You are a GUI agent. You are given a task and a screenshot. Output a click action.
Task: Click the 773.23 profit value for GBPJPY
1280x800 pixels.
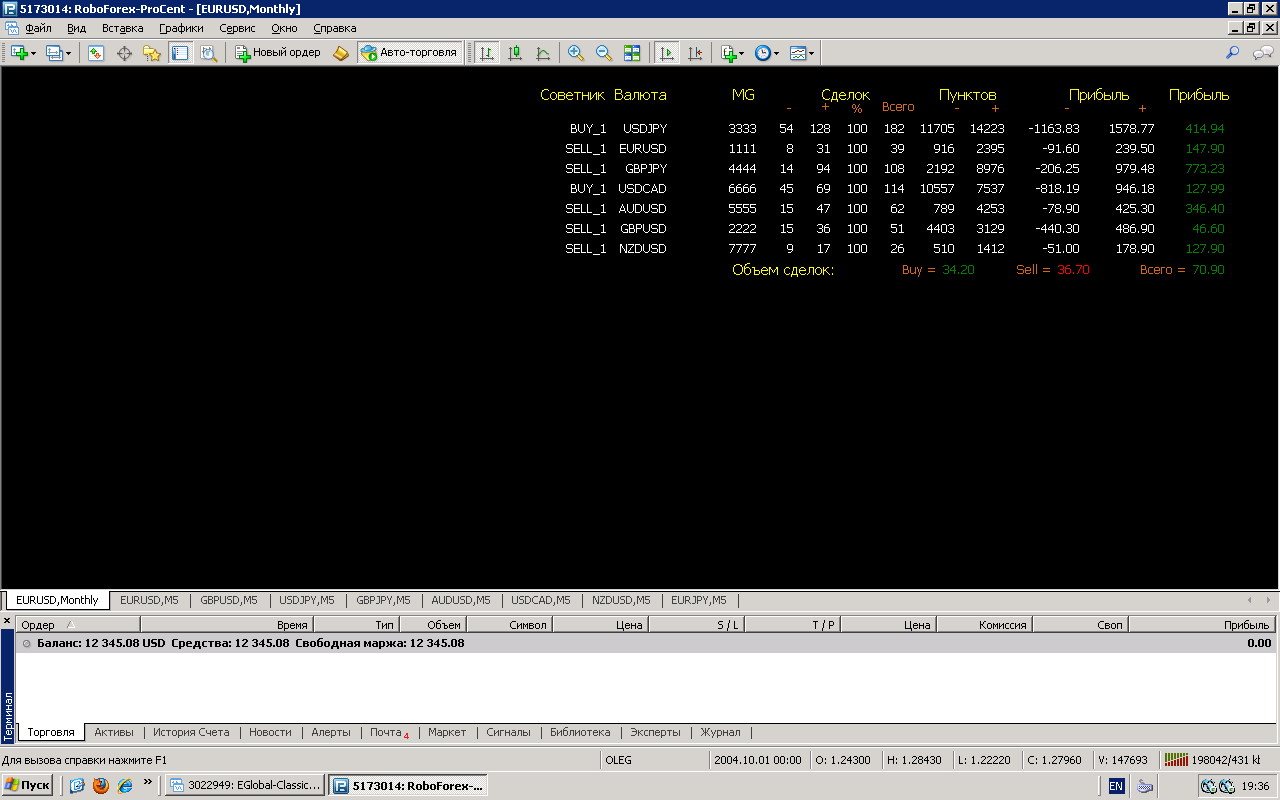coord(1204,169)
